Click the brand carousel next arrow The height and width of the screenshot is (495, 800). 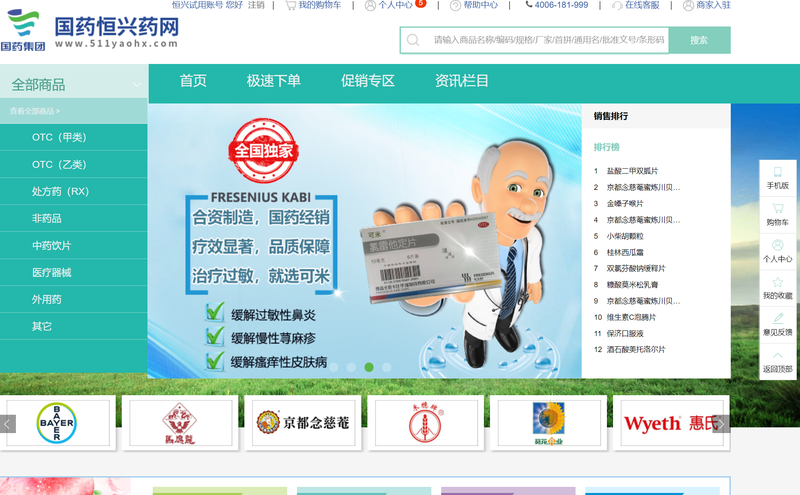point(721,424)
